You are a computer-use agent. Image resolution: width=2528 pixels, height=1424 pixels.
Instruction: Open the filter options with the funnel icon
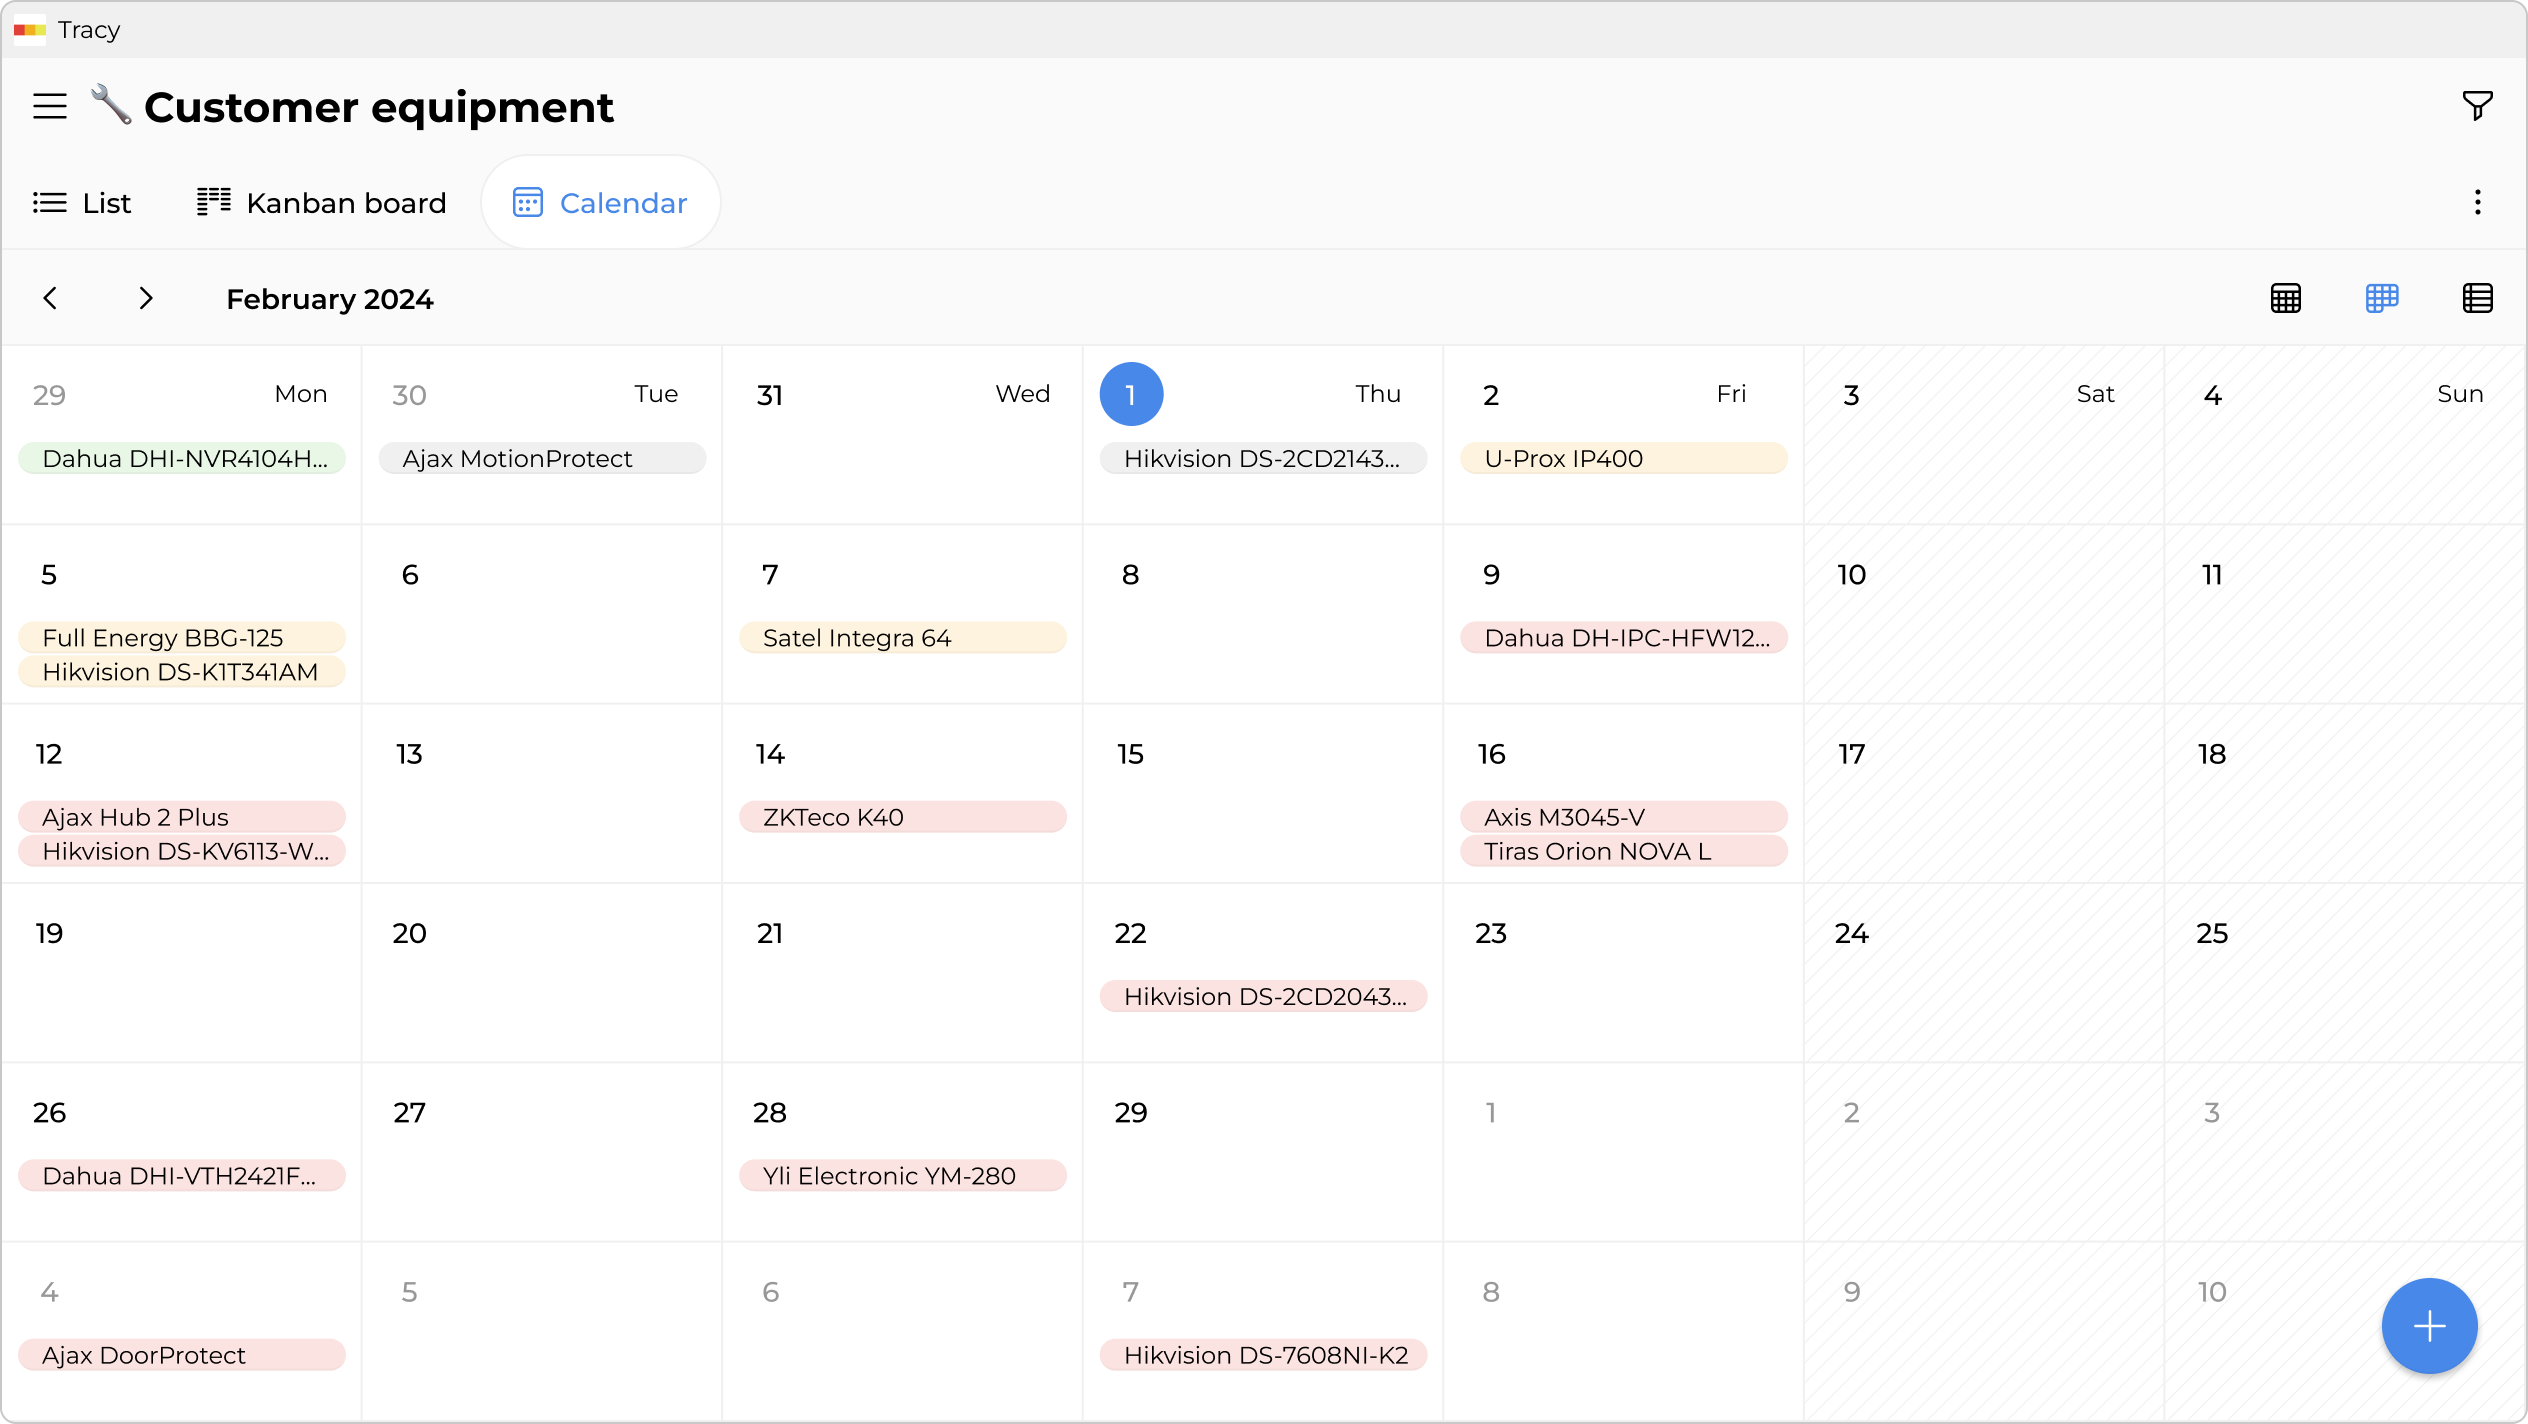coord(2477,105)
